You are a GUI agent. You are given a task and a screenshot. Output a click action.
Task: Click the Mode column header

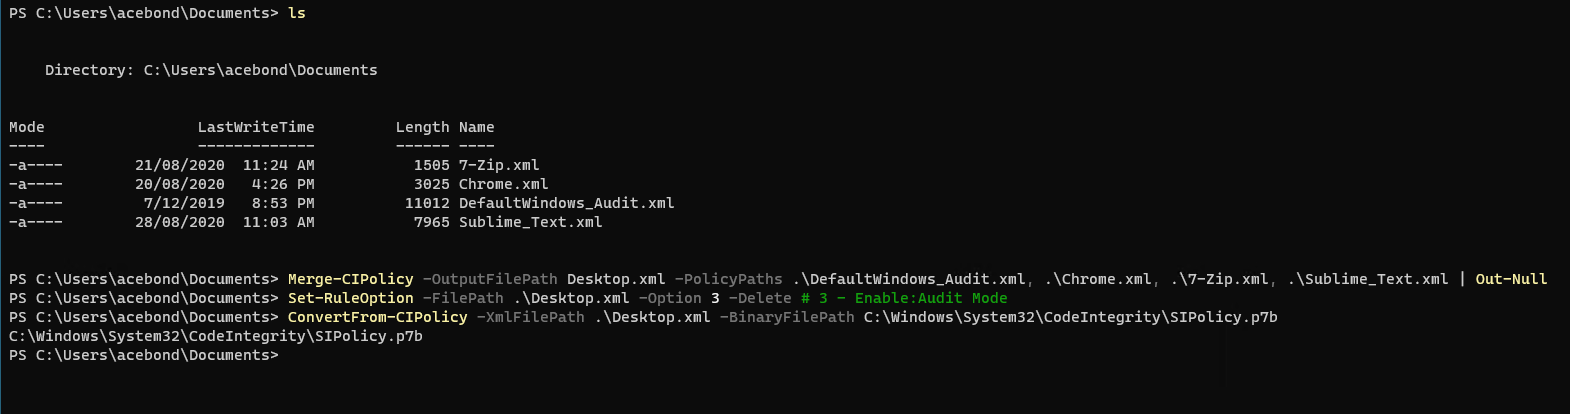[27, 127]
